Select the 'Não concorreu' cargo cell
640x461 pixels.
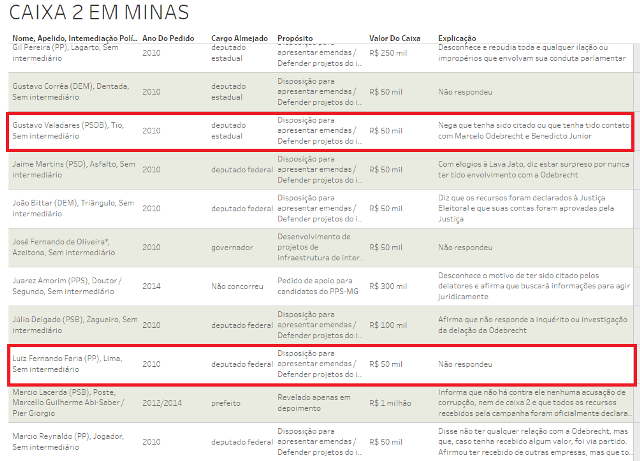[x=238, y=286]
